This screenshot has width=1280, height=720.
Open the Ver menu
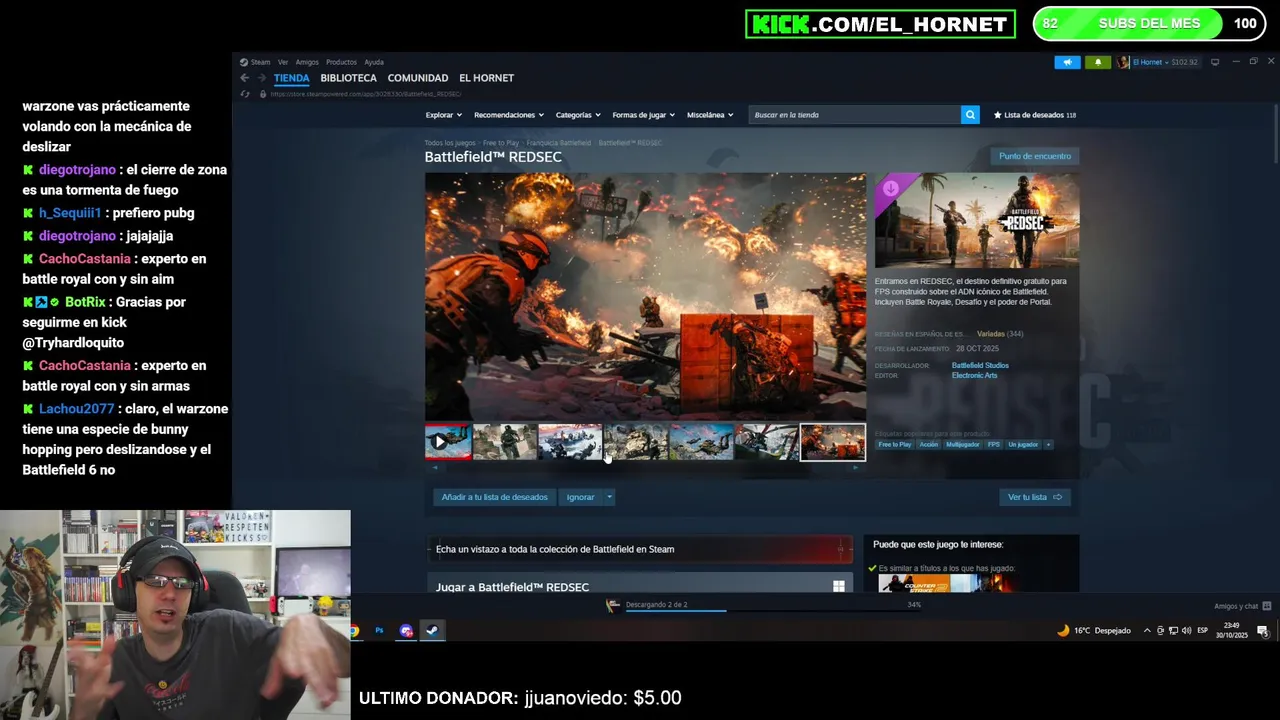pyautogui.click(x=283, y=62)
